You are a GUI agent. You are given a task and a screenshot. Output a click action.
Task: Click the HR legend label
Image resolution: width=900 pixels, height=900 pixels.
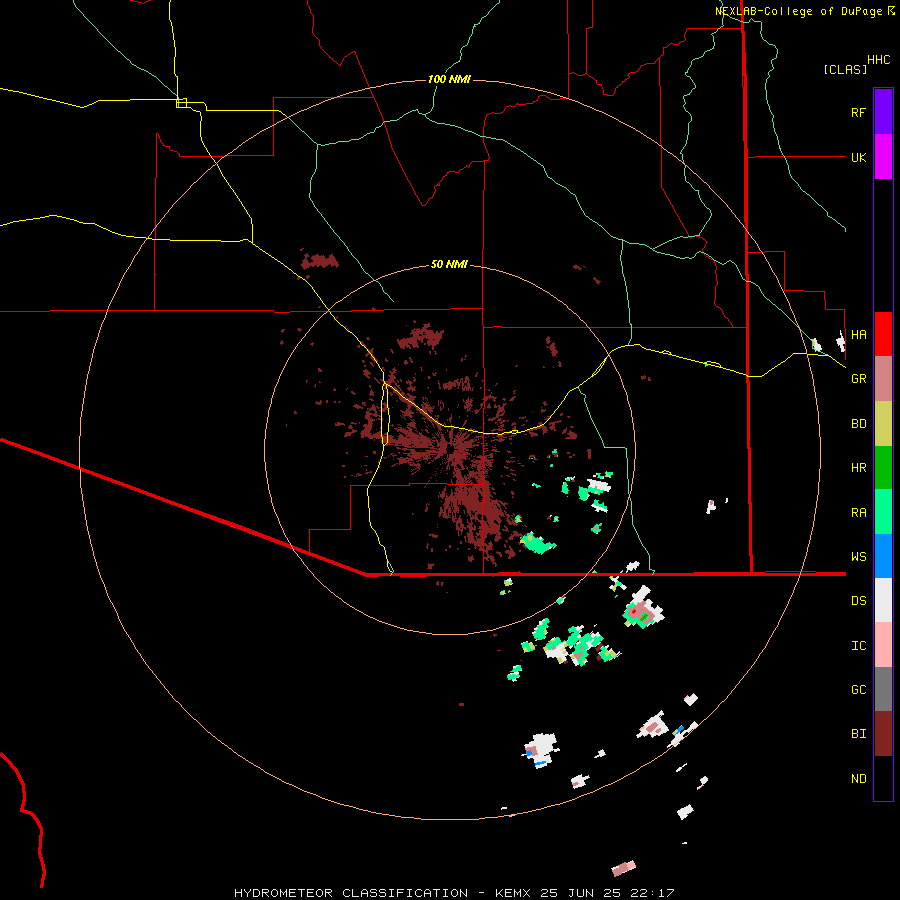858,468
